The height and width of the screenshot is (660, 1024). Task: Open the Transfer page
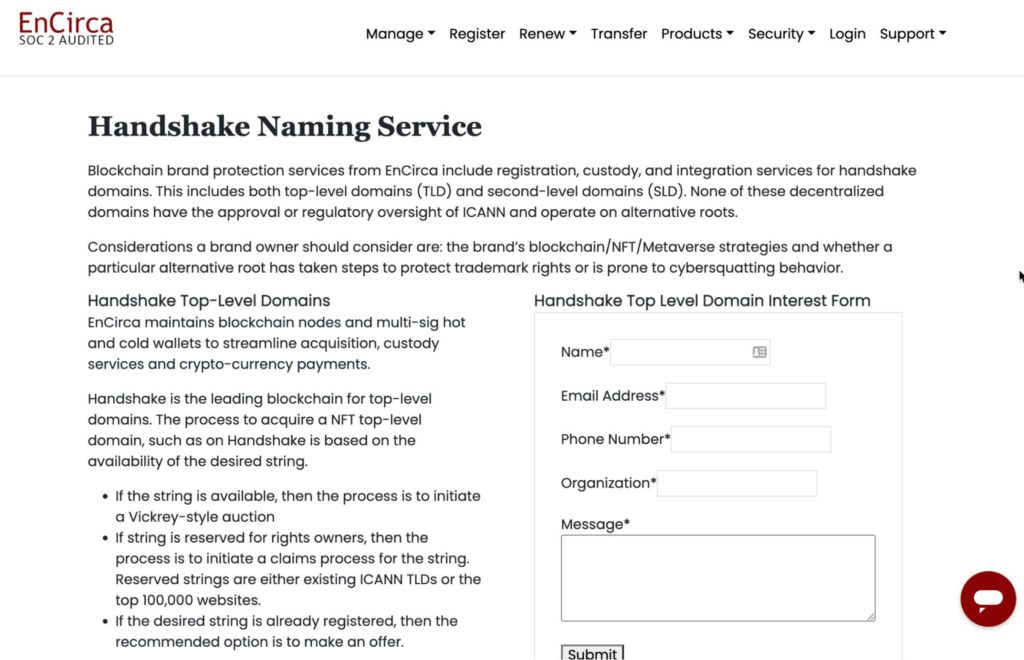pos(618,34)
